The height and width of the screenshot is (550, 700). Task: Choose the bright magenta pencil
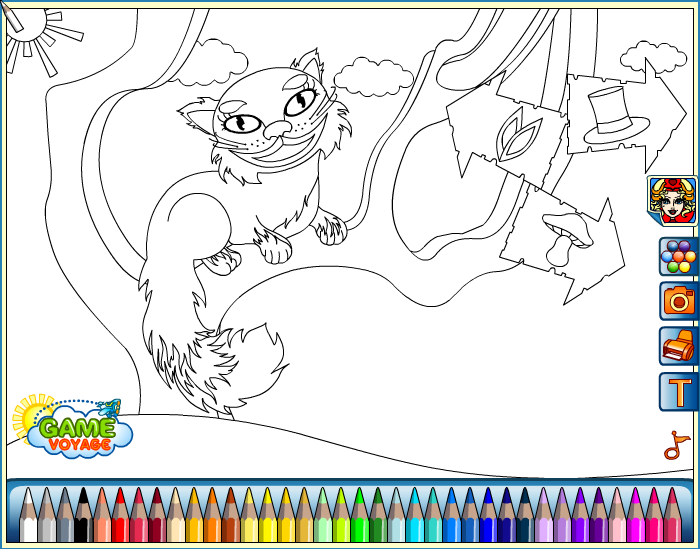point(635,515)
